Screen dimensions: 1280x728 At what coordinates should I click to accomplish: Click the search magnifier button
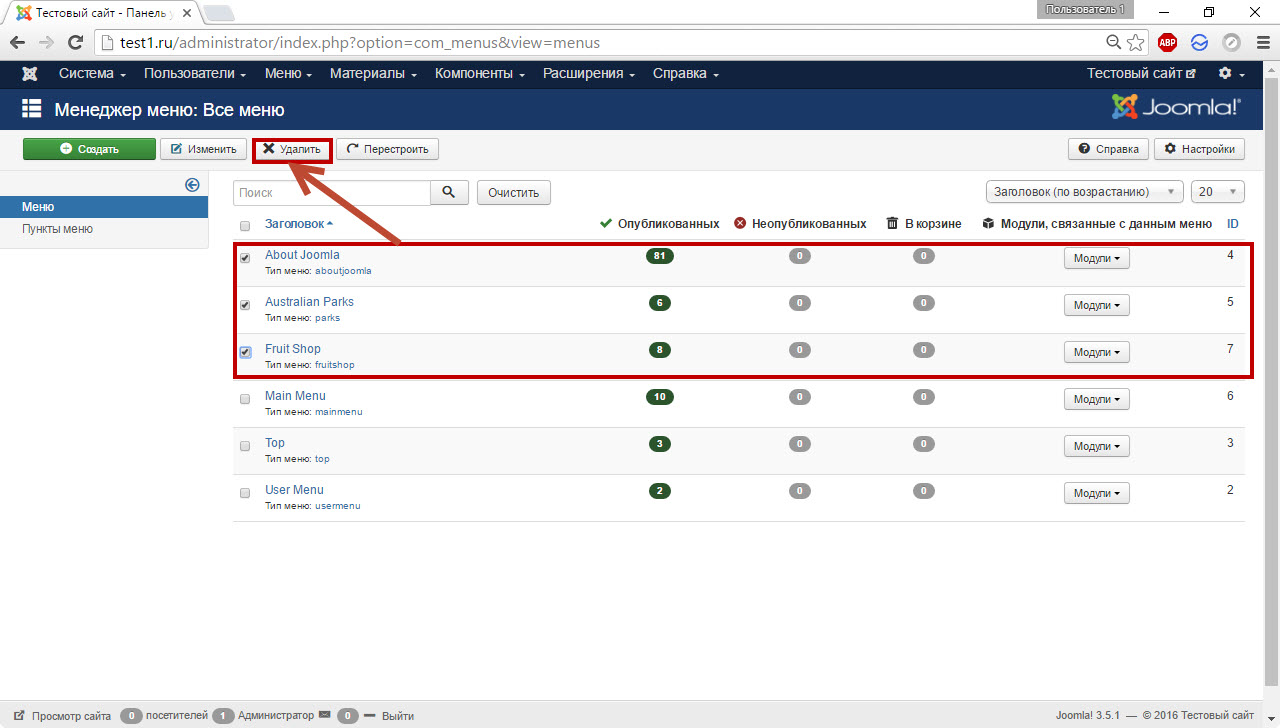click(449, 192)
